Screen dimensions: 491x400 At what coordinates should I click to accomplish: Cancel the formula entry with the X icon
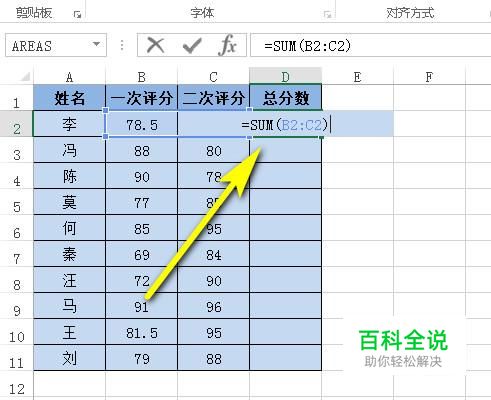point(155,45)
